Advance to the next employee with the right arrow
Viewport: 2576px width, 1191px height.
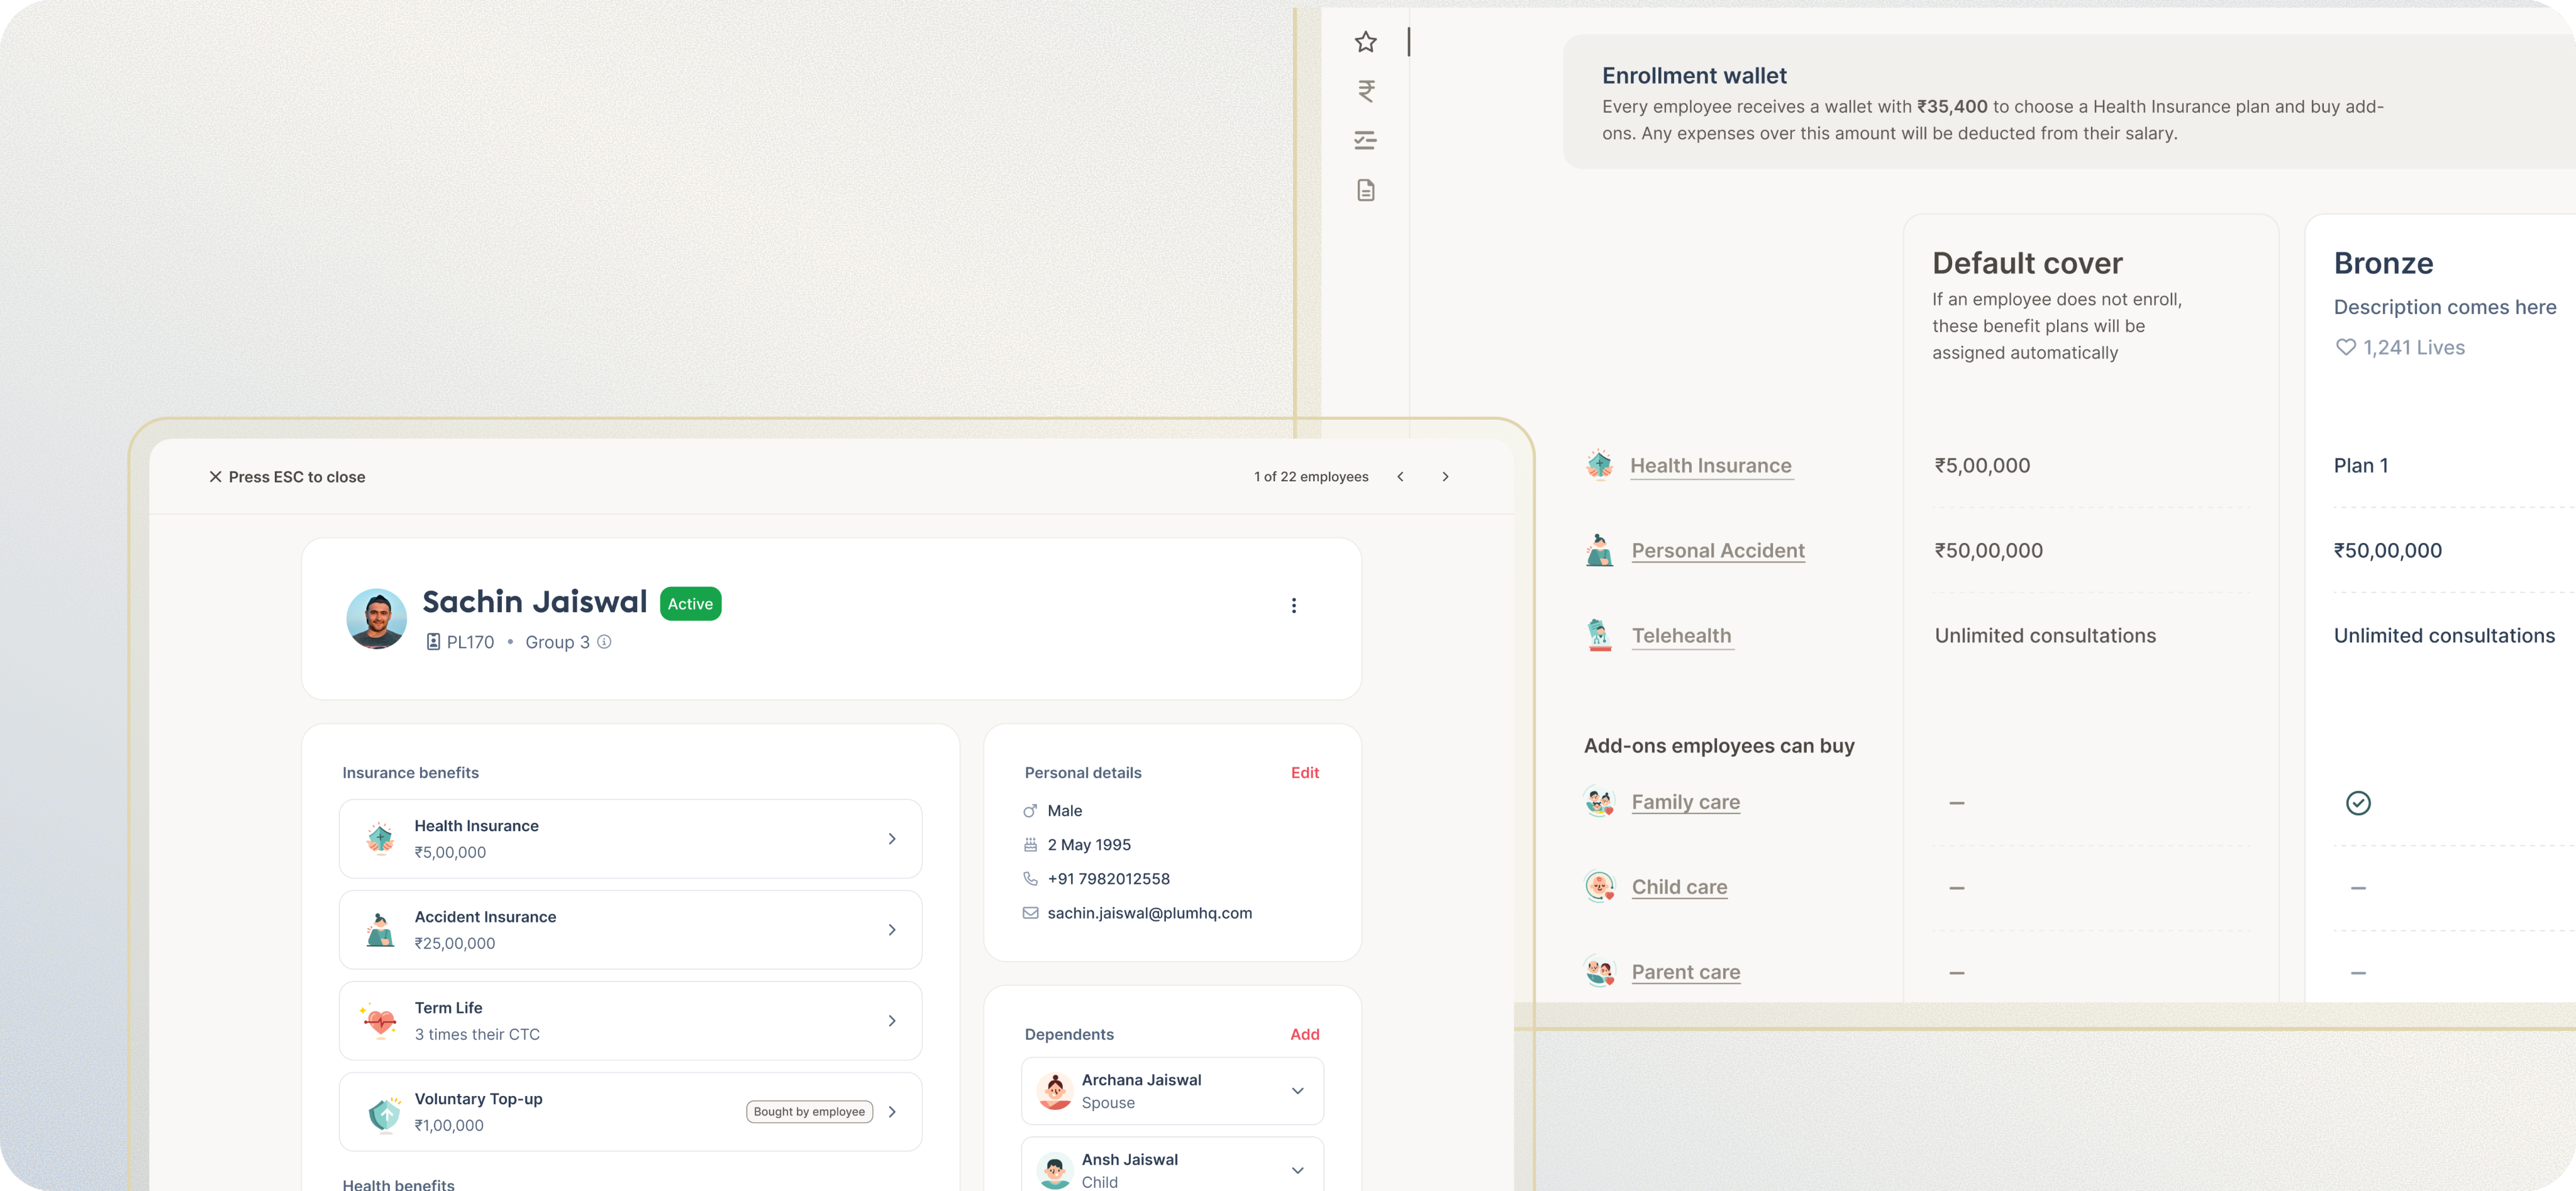click(x=1445, y=476)
